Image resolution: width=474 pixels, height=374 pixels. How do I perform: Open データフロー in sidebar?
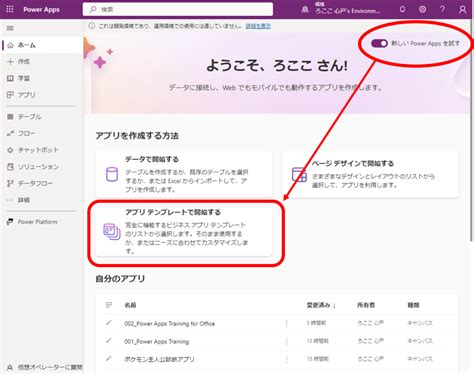(42, 183)
